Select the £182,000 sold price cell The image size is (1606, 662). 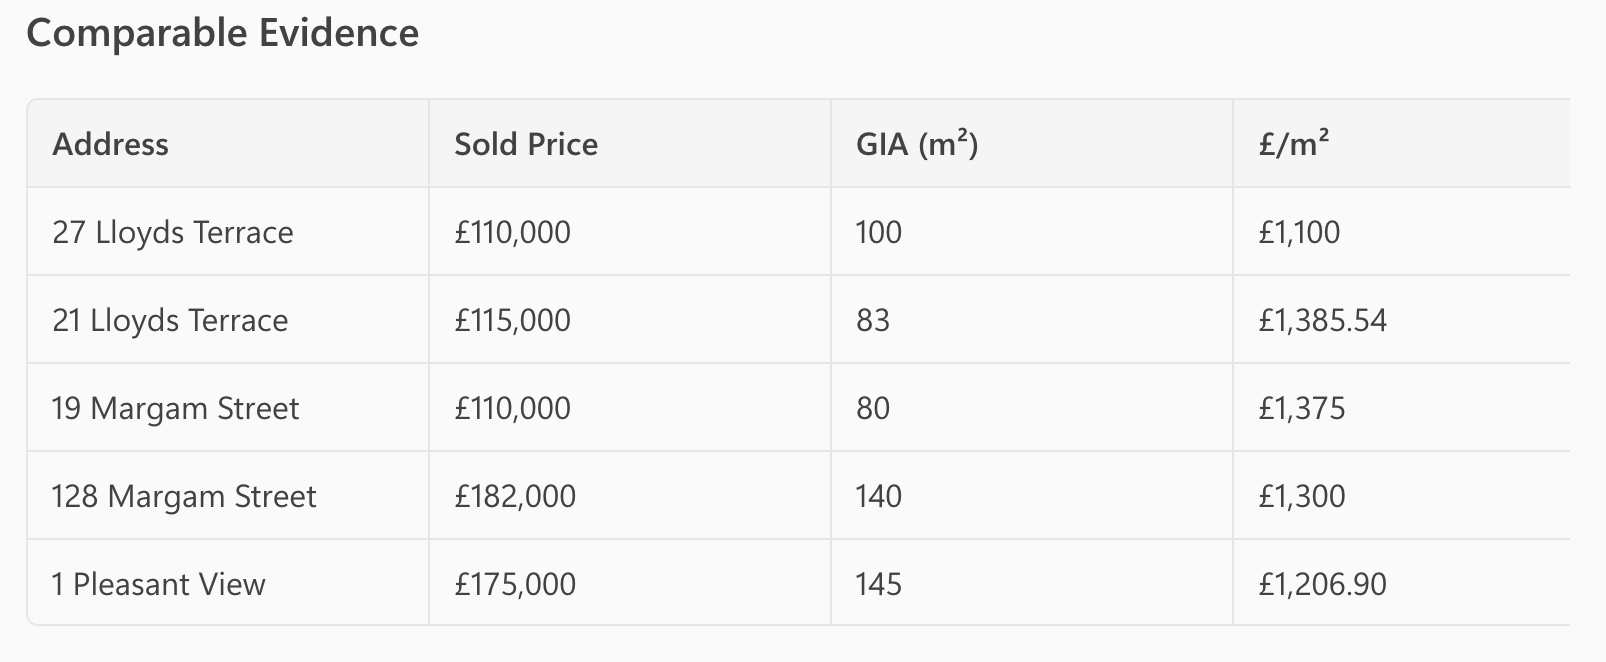pyautogui.click(x=515, y=496)
